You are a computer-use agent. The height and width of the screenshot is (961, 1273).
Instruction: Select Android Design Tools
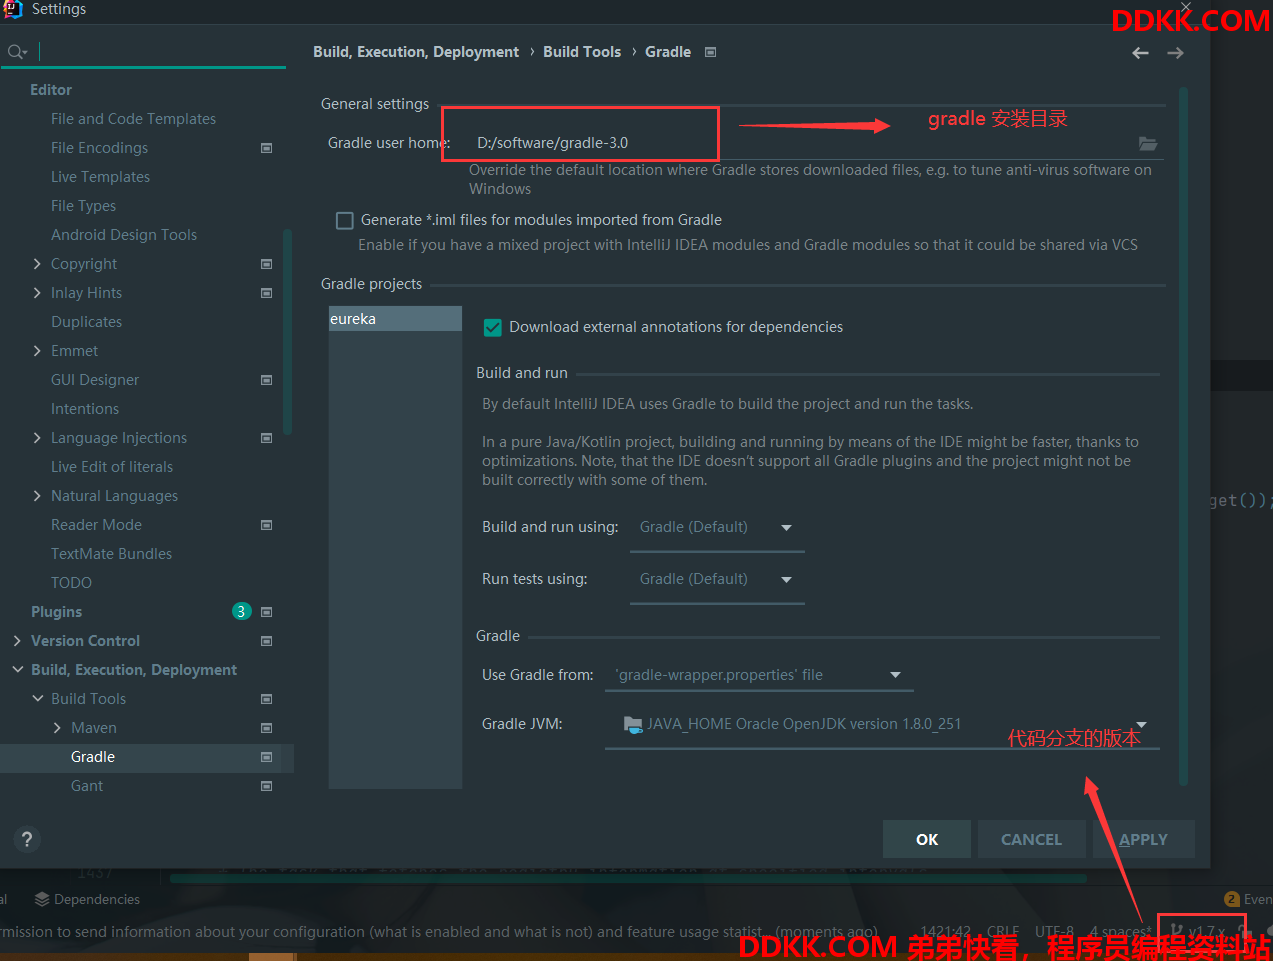coord(124,235)
